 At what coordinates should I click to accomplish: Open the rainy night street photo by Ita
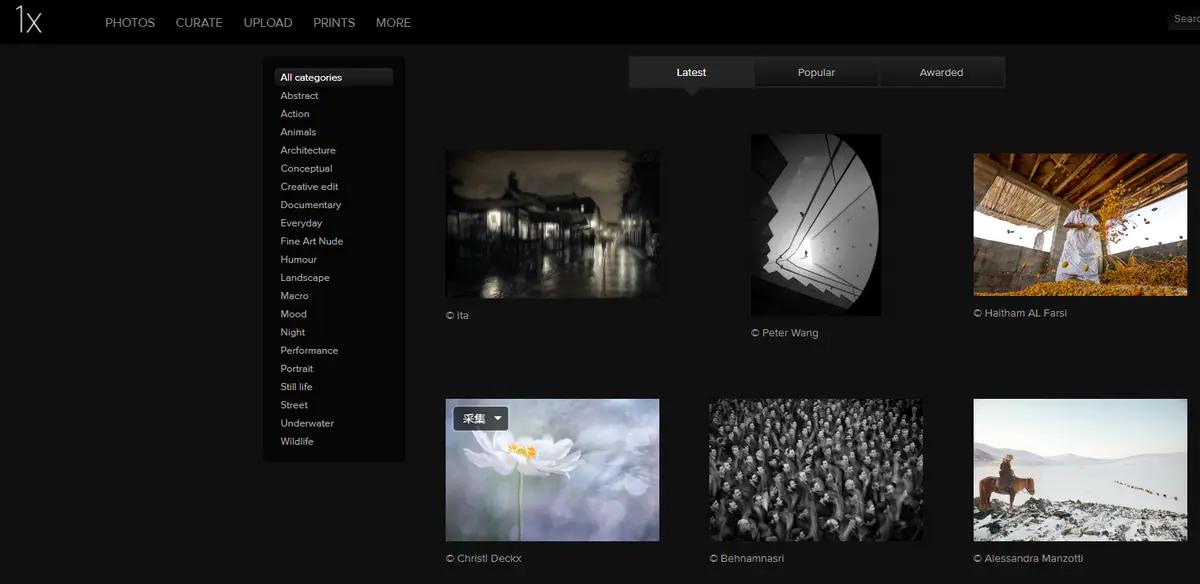(x=552, y=224)
